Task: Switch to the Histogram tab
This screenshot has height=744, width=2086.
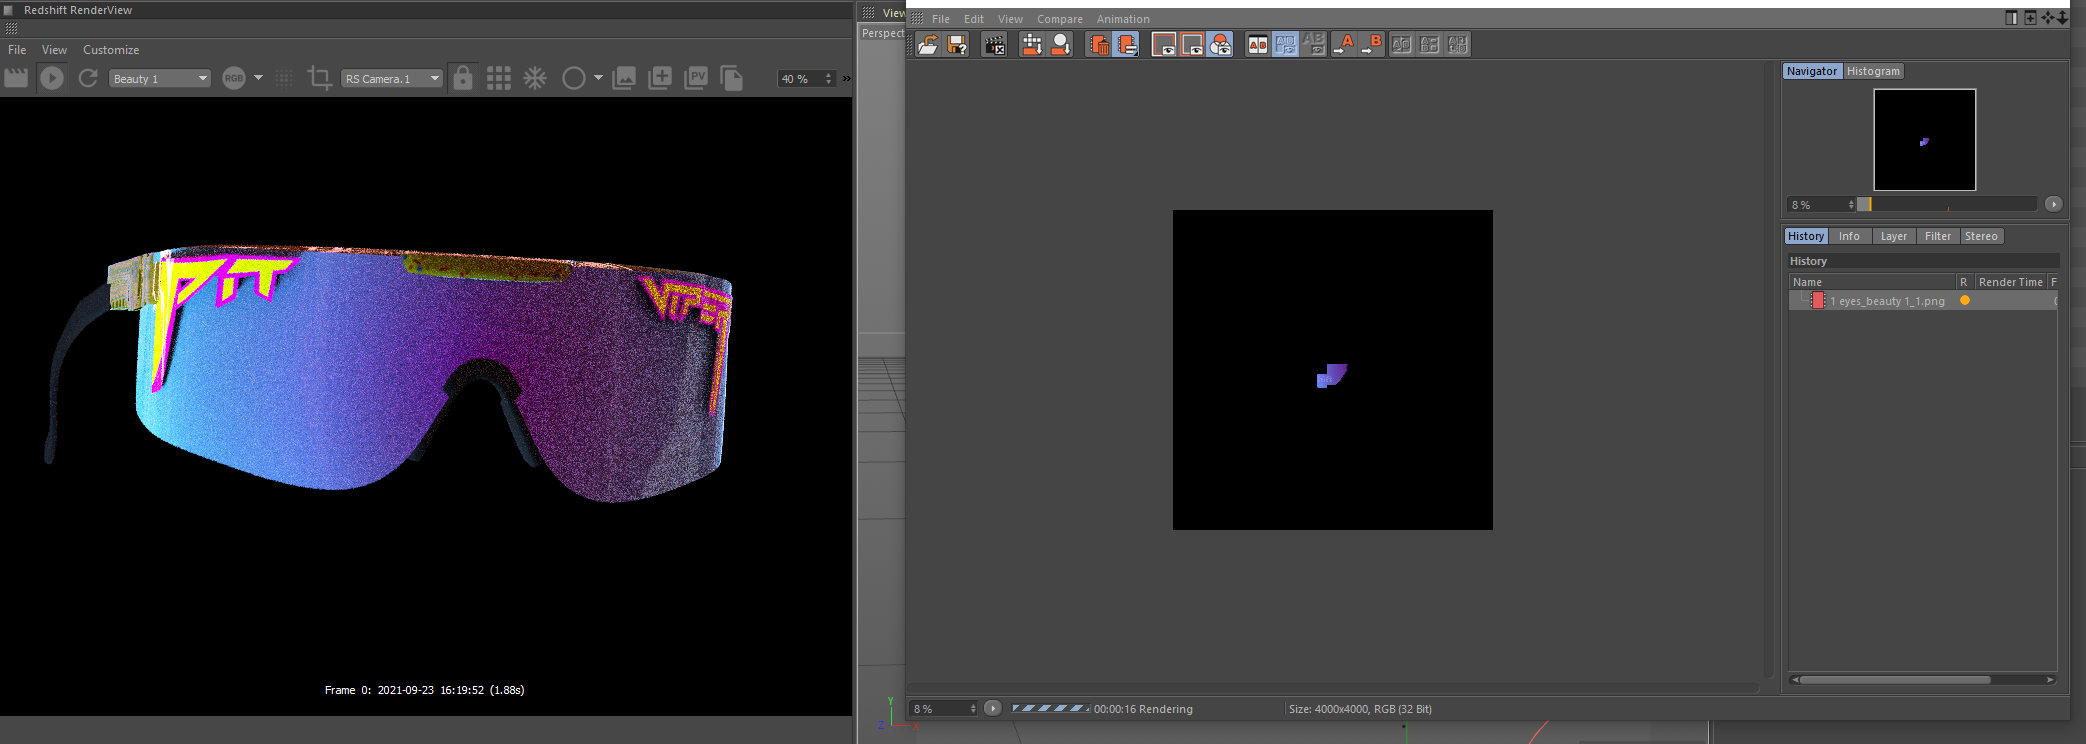Action: [x=1873, y=71]
